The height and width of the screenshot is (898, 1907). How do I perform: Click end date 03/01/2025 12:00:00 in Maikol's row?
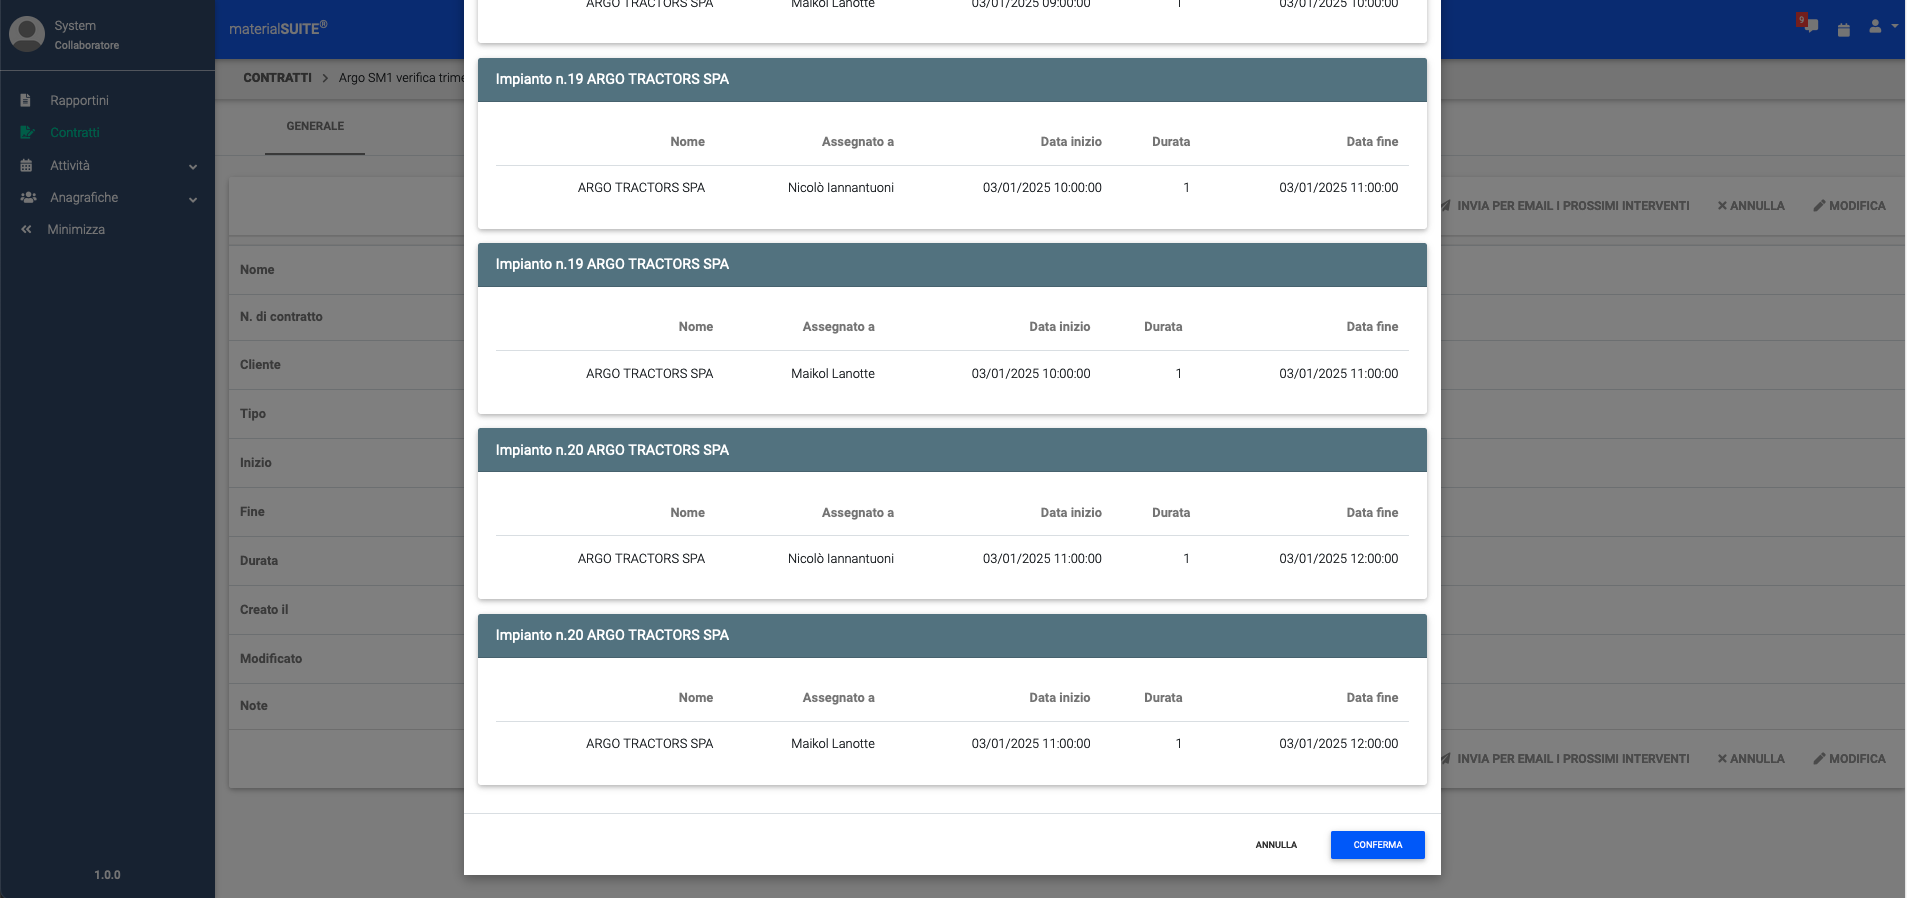1338,743
